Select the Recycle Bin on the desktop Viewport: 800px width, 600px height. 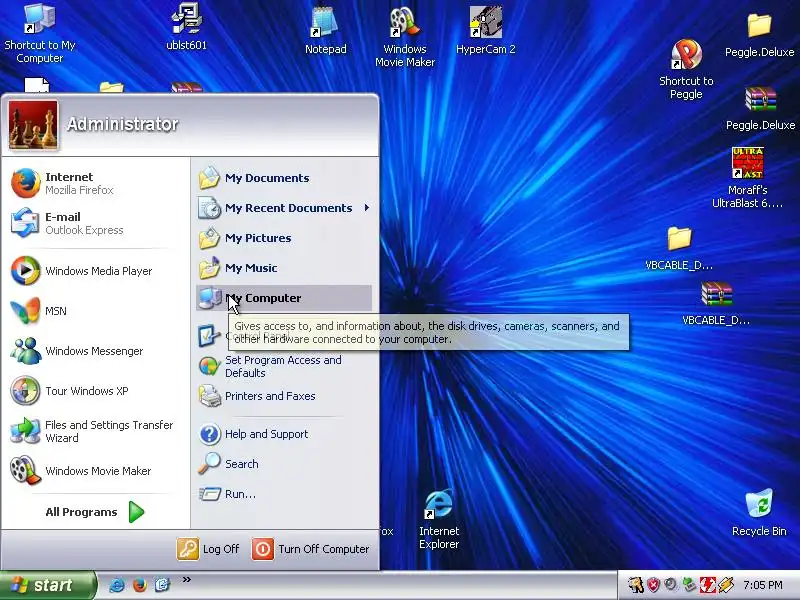[x=759, y=513]
